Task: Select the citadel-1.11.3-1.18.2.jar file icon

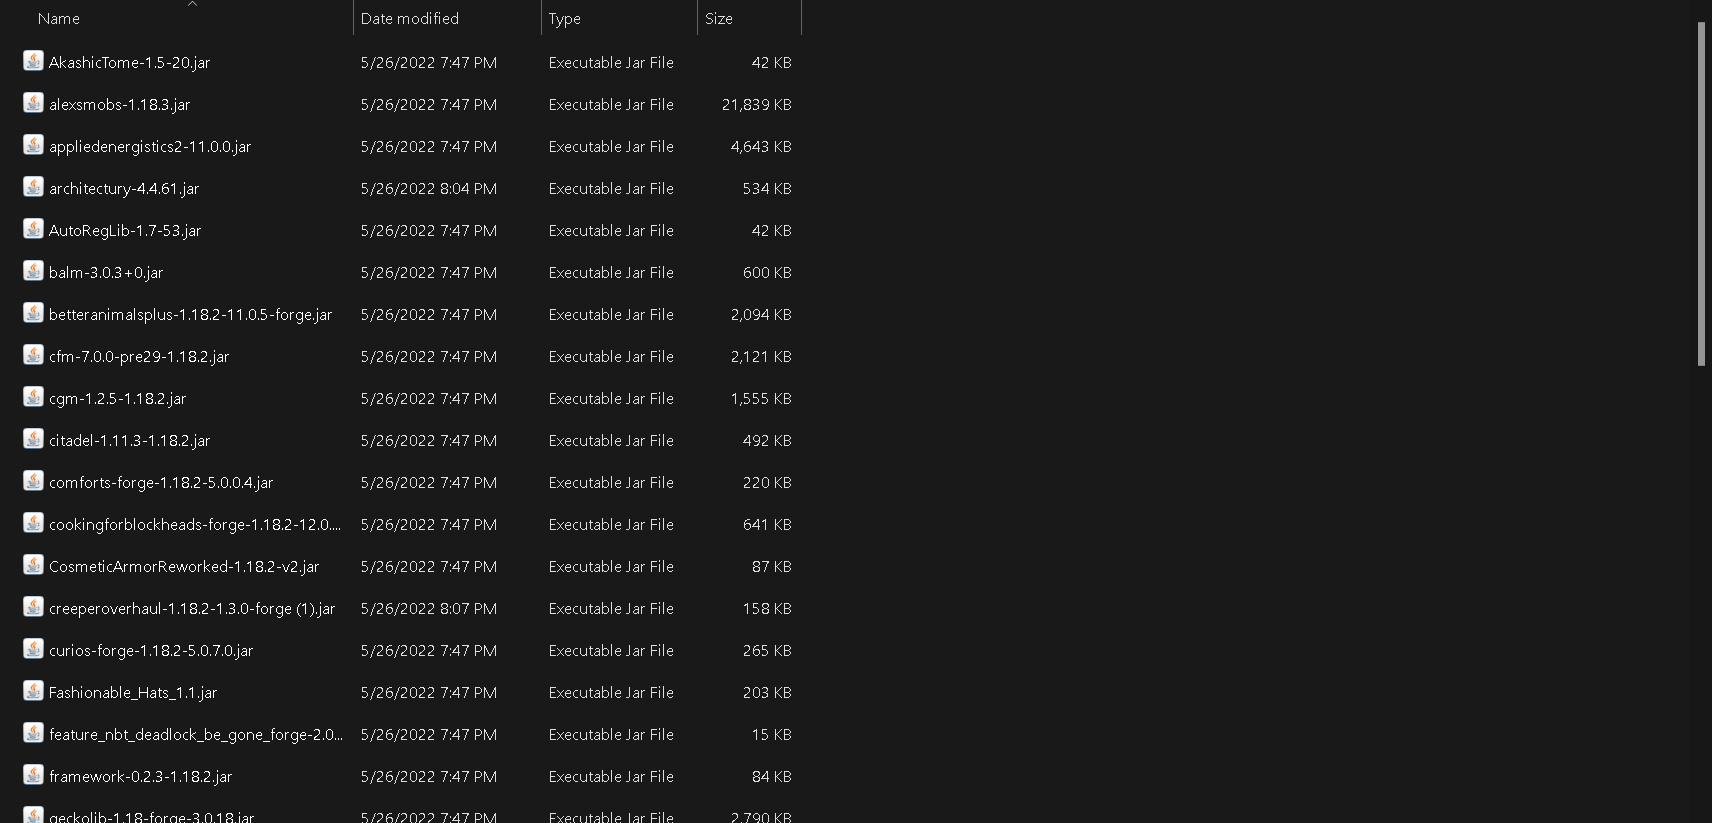Action: coord(33,439)
